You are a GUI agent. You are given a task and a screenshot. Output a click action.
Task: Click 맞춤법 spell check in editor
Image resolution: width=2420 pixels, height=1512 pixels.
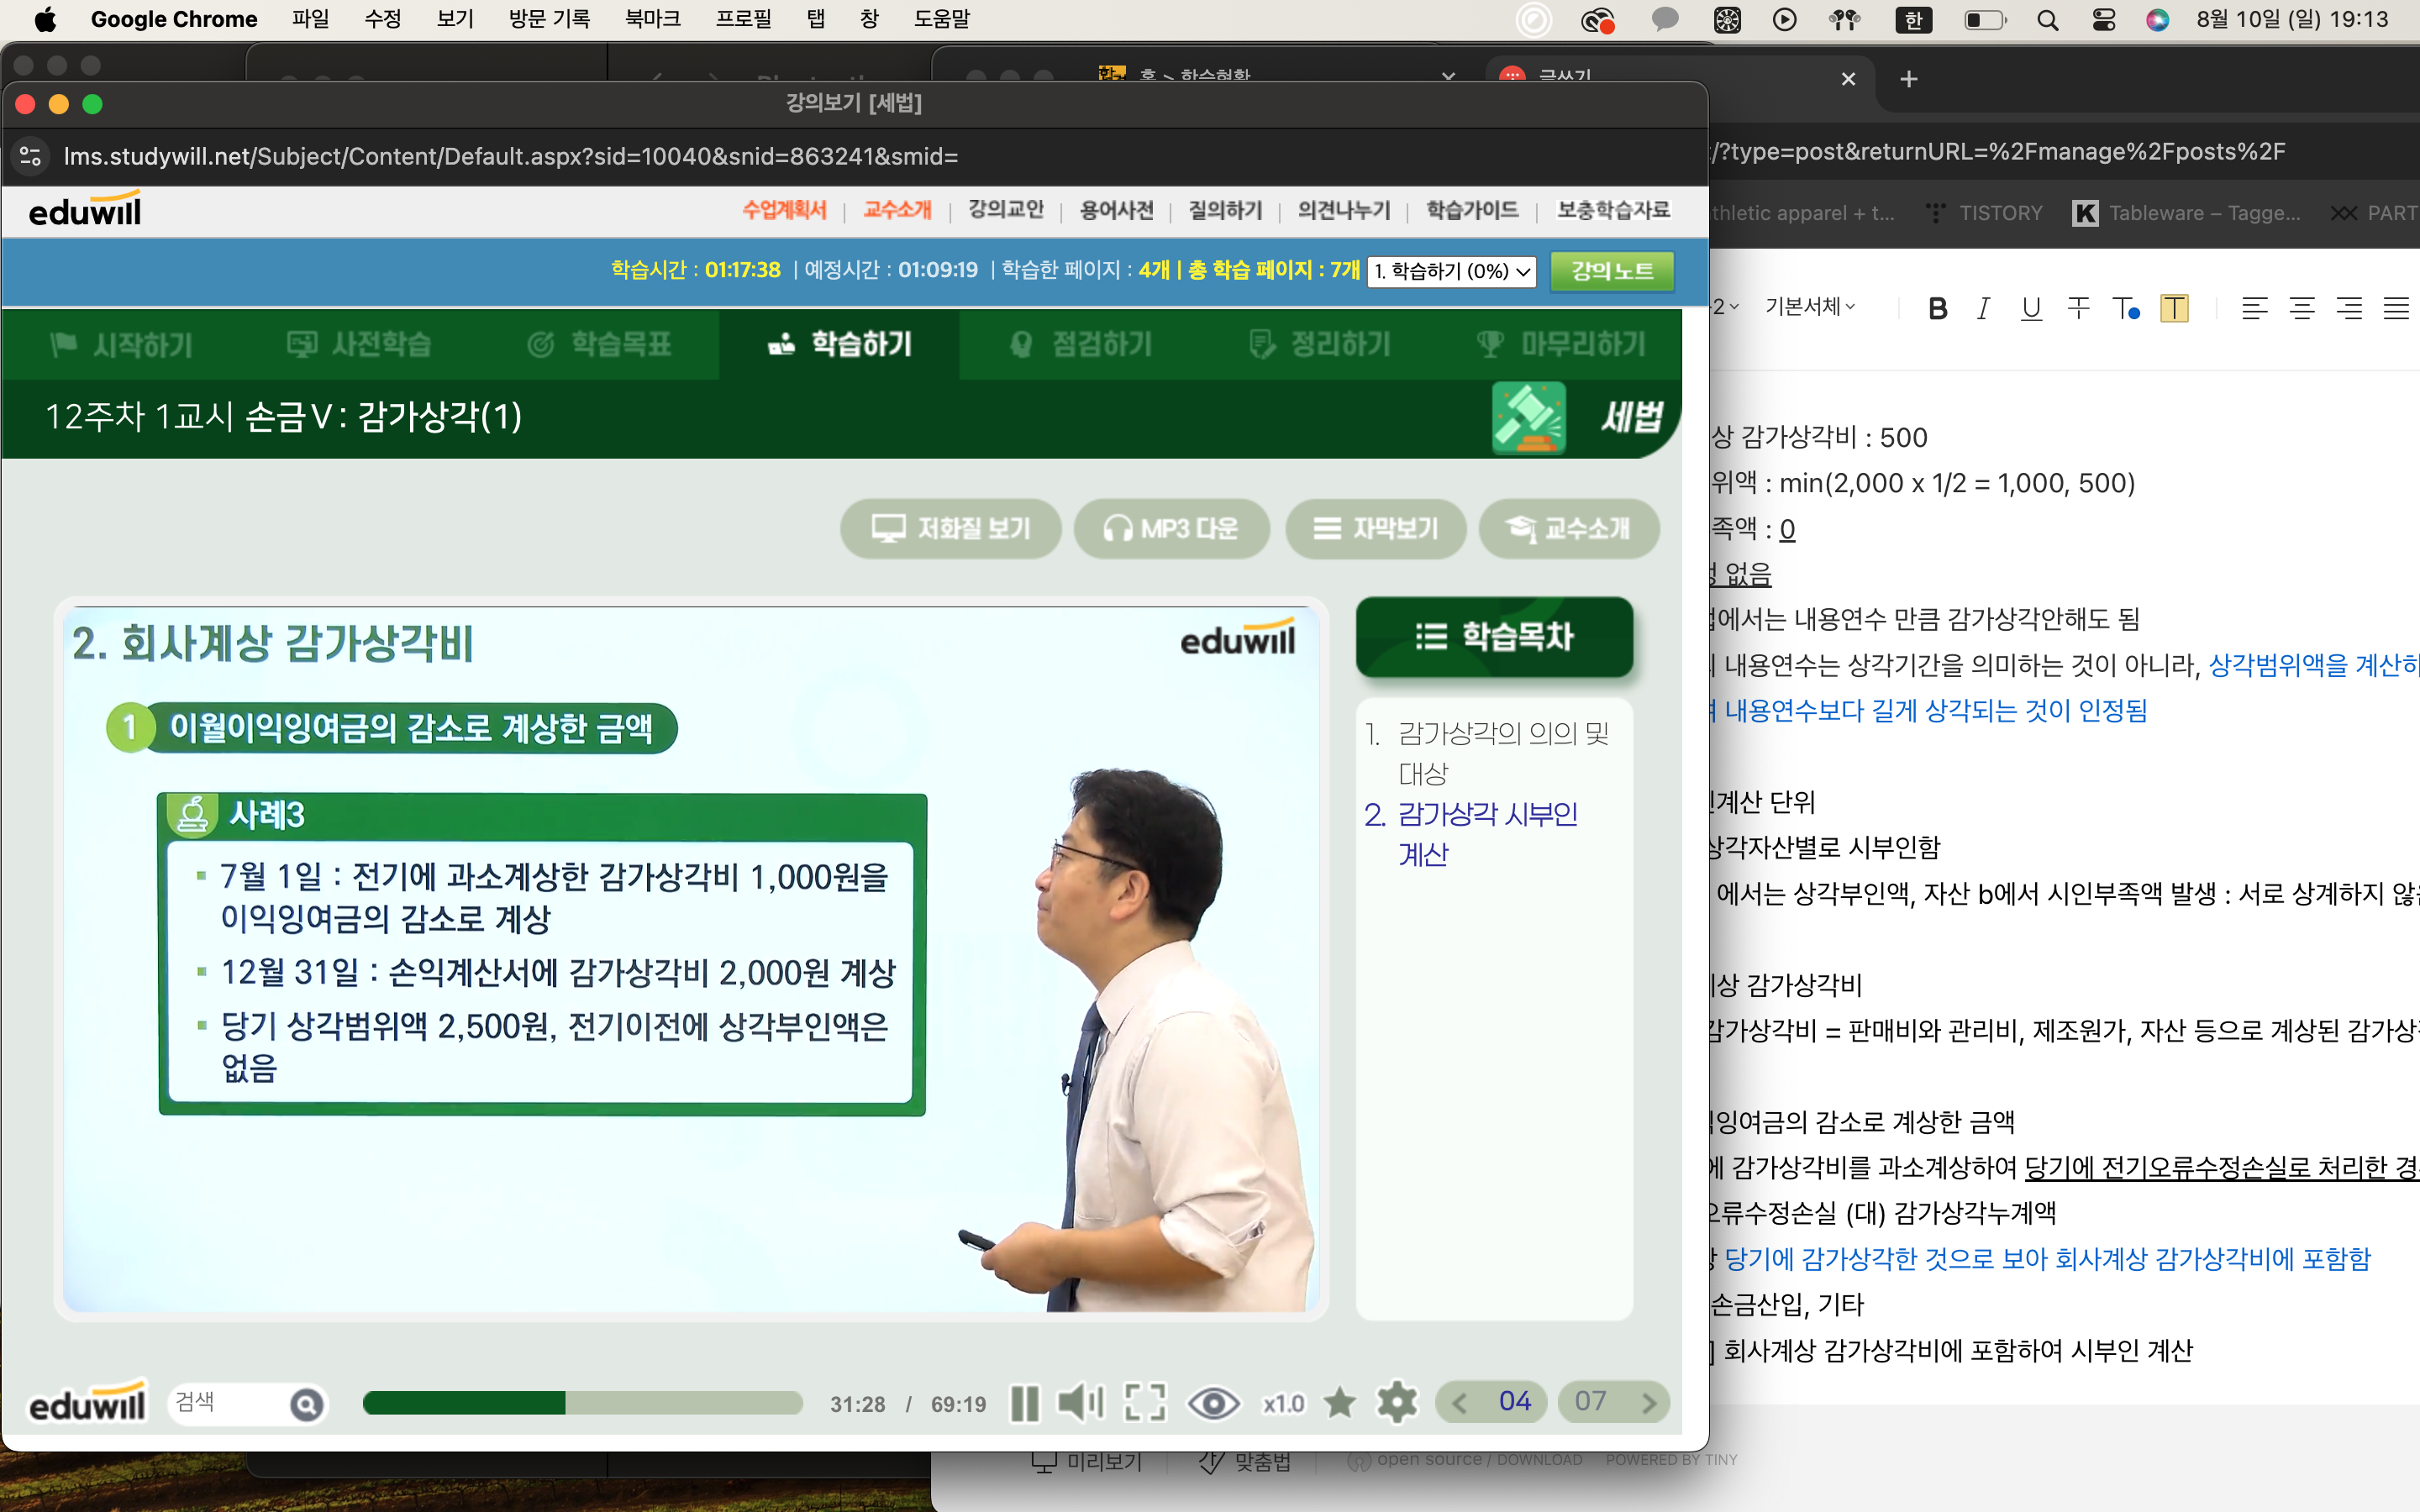tap(1246, 1461)
